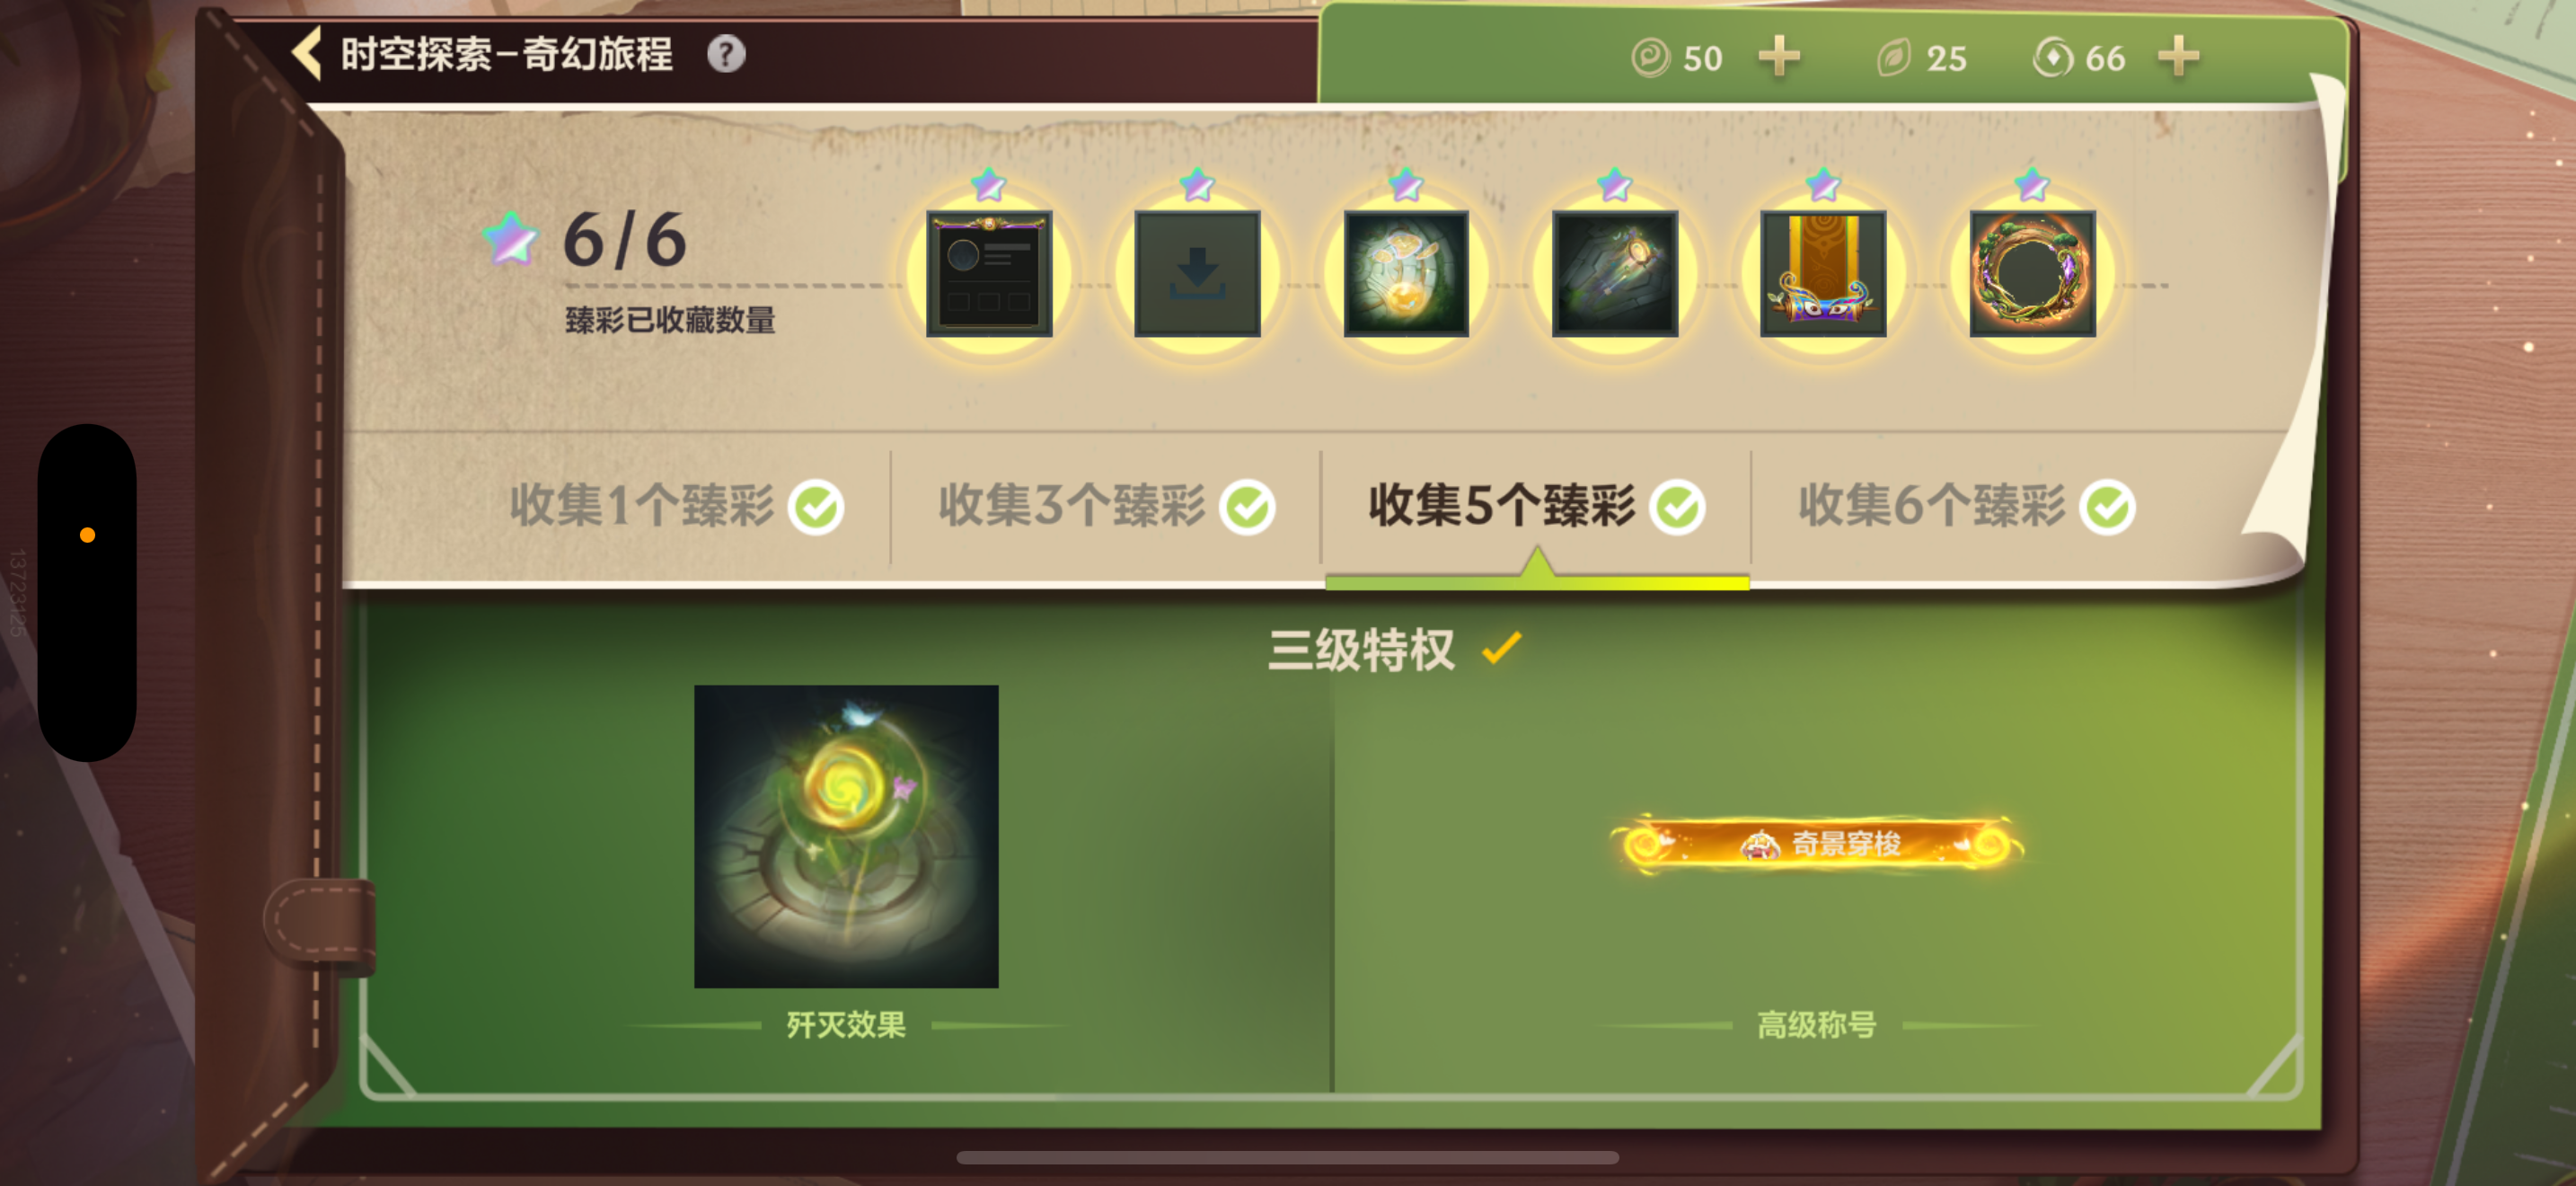Tap the download arrow reward icon
The width and height of the screenshot is (2576, 1186).
pyautogui.click(x=1197, y=273)
